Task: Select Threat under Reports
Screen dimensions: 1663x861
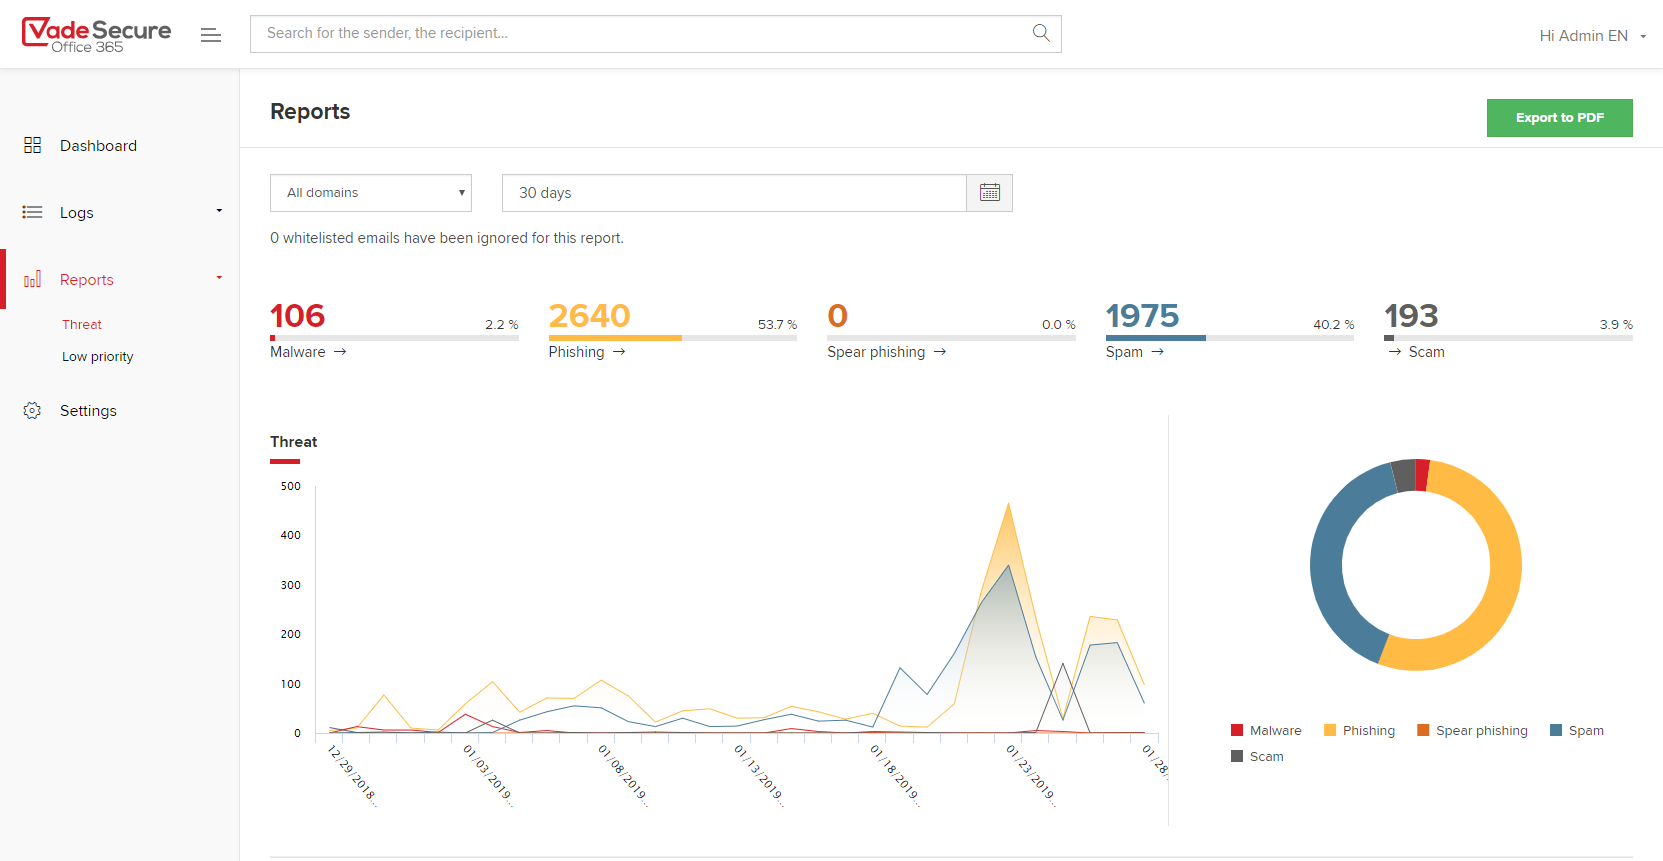Action: point(82,325)
